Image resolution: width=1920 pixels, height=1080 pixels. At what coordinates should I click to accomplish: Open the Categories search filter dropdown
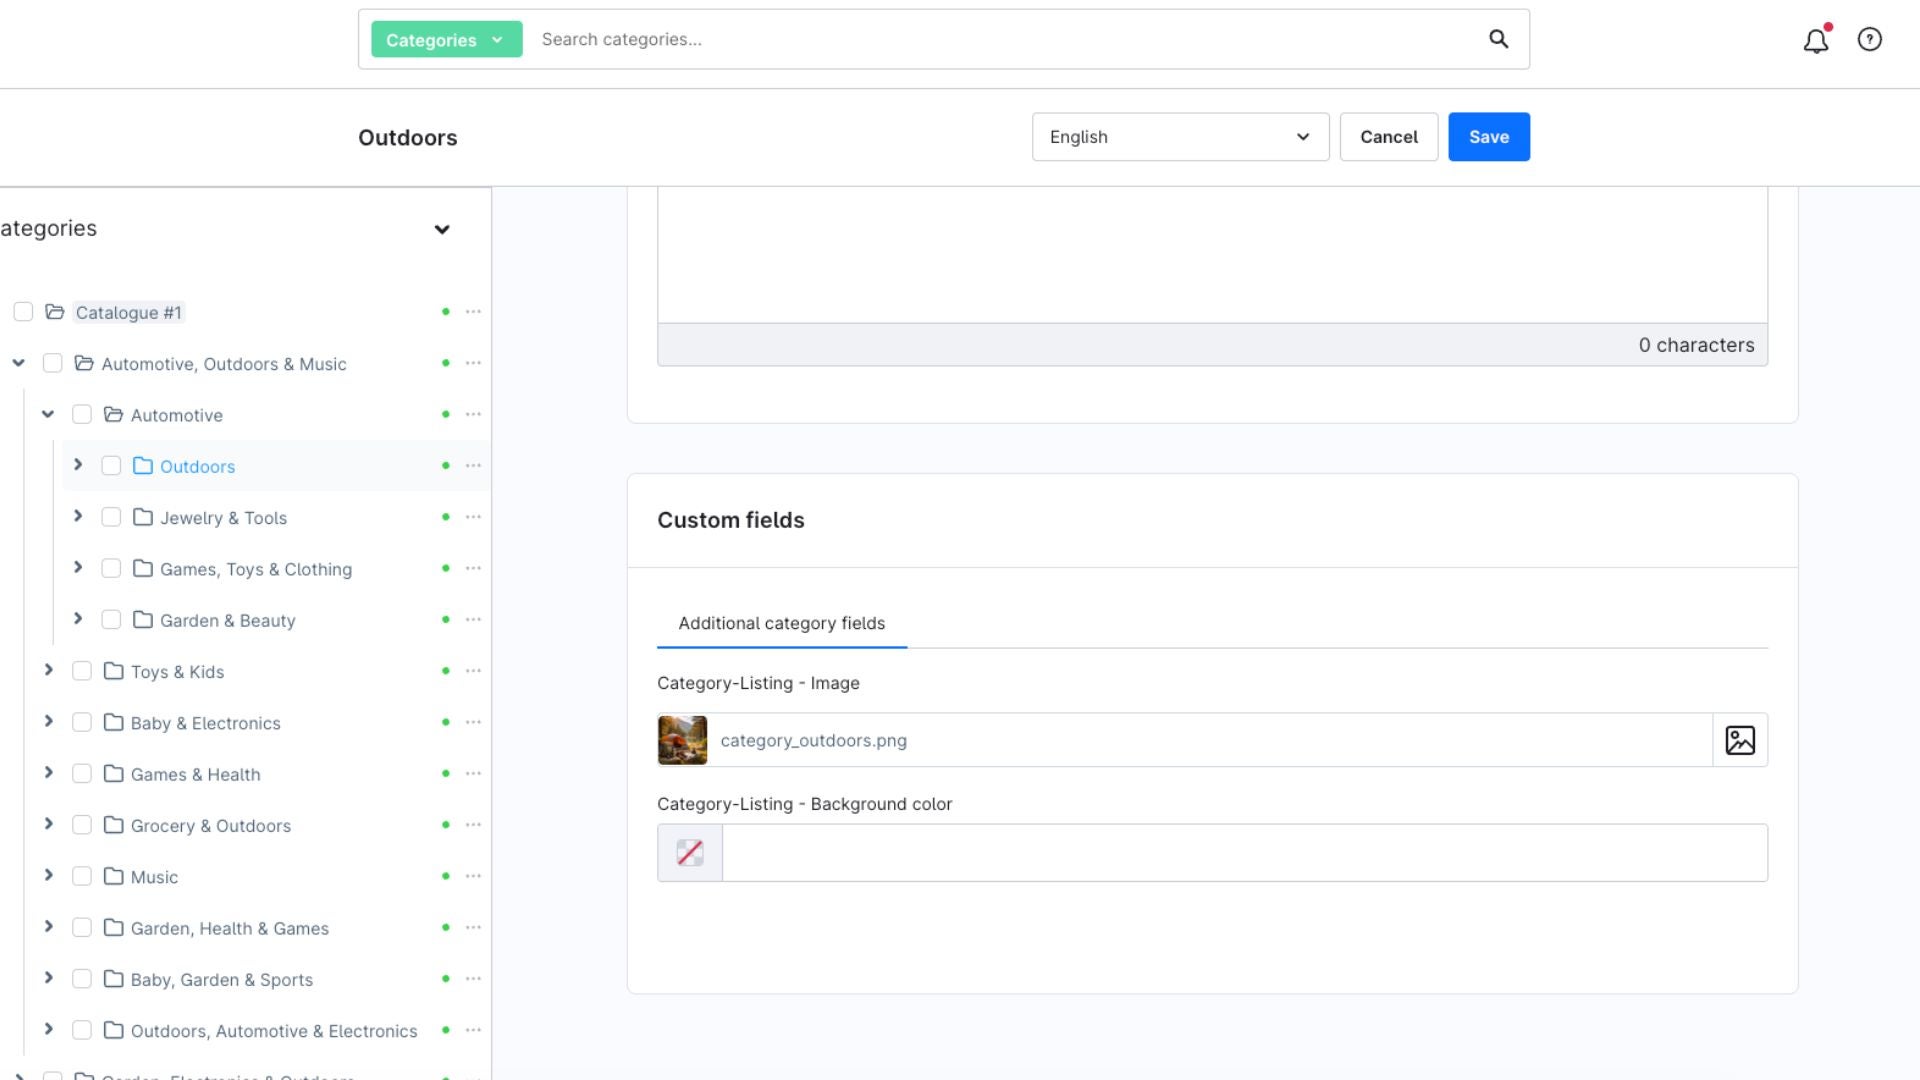tap(446, 40)
